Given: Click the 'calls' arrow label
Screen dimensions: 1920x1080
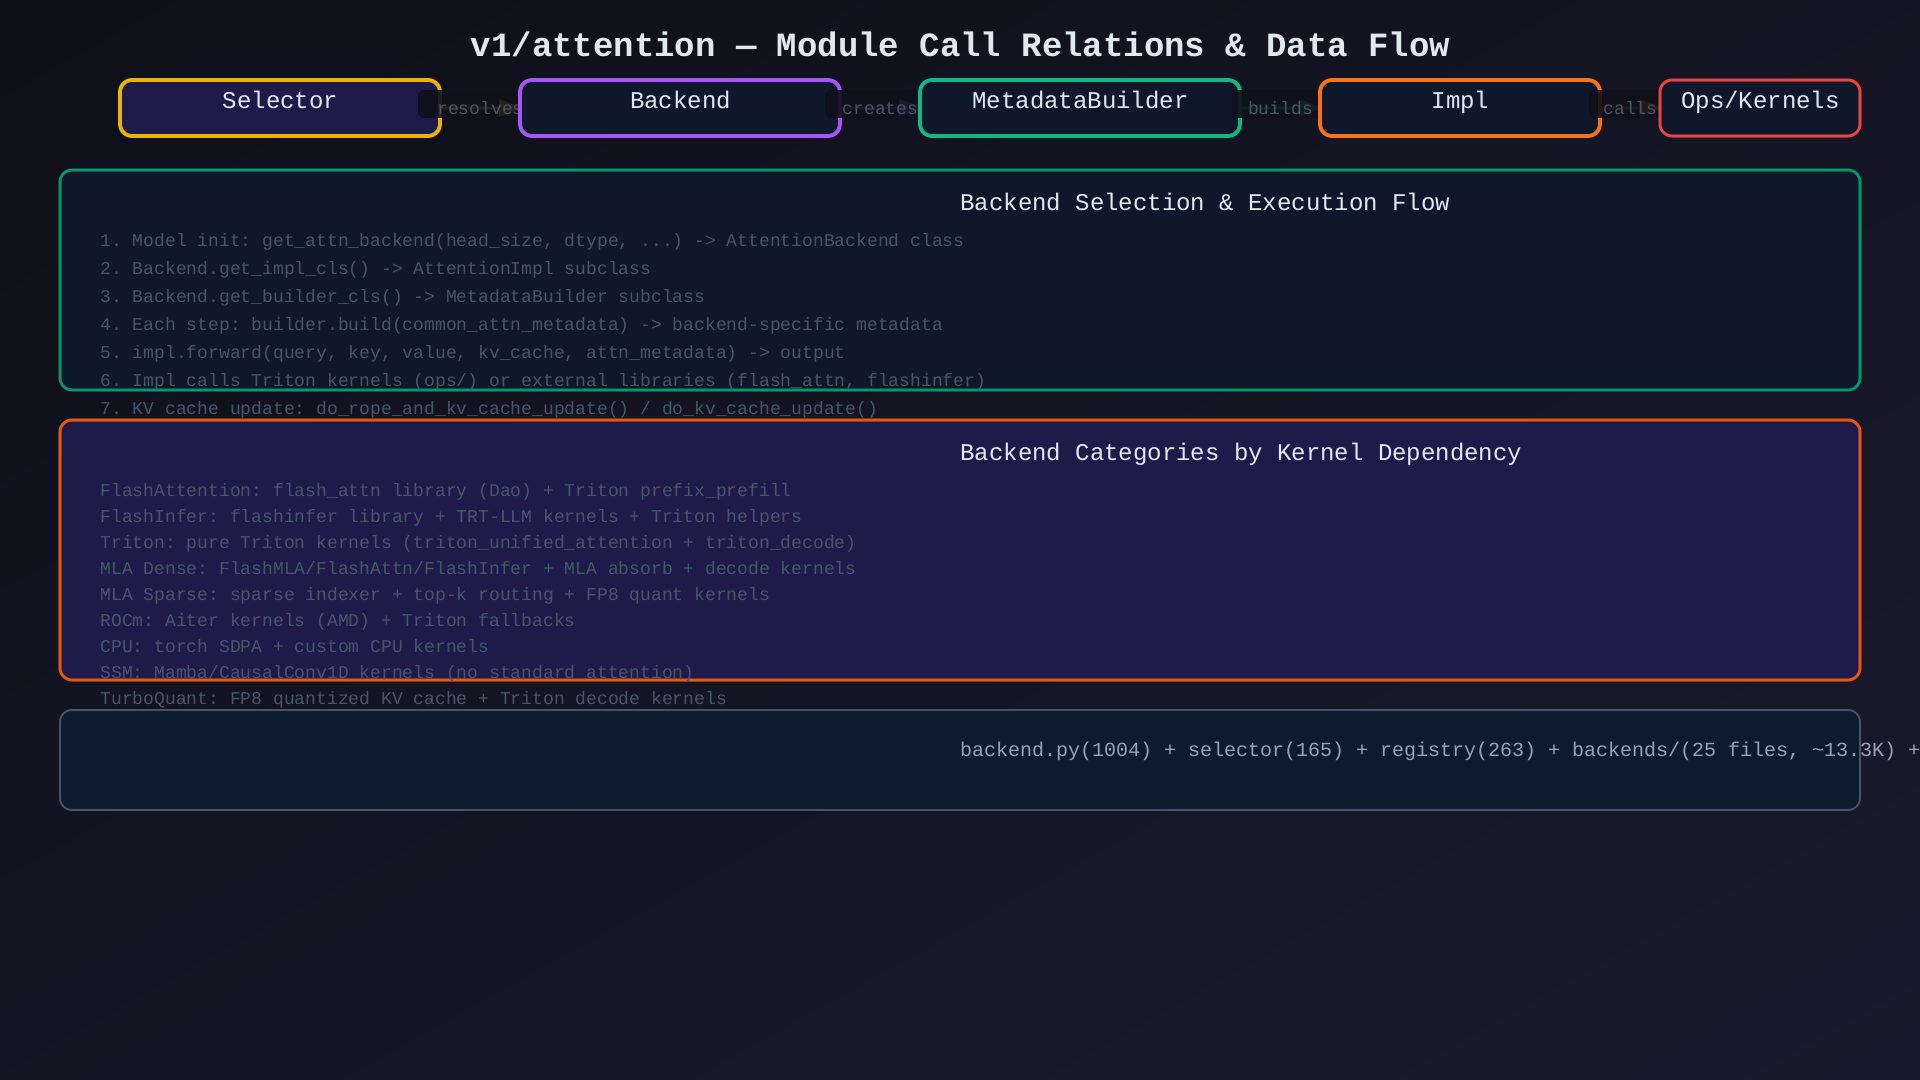Looking at the screenshot, I should [x=1629, y=109].
